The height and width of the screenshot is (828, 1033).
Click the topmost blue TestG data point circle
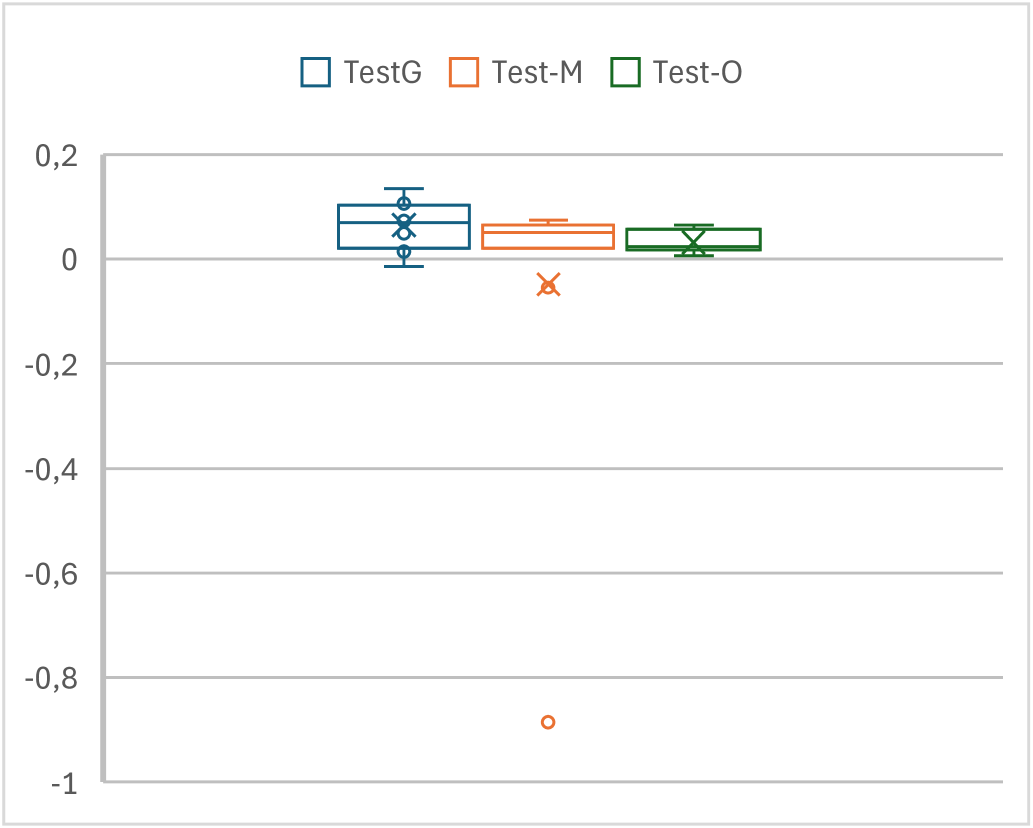tap(404, 204)
